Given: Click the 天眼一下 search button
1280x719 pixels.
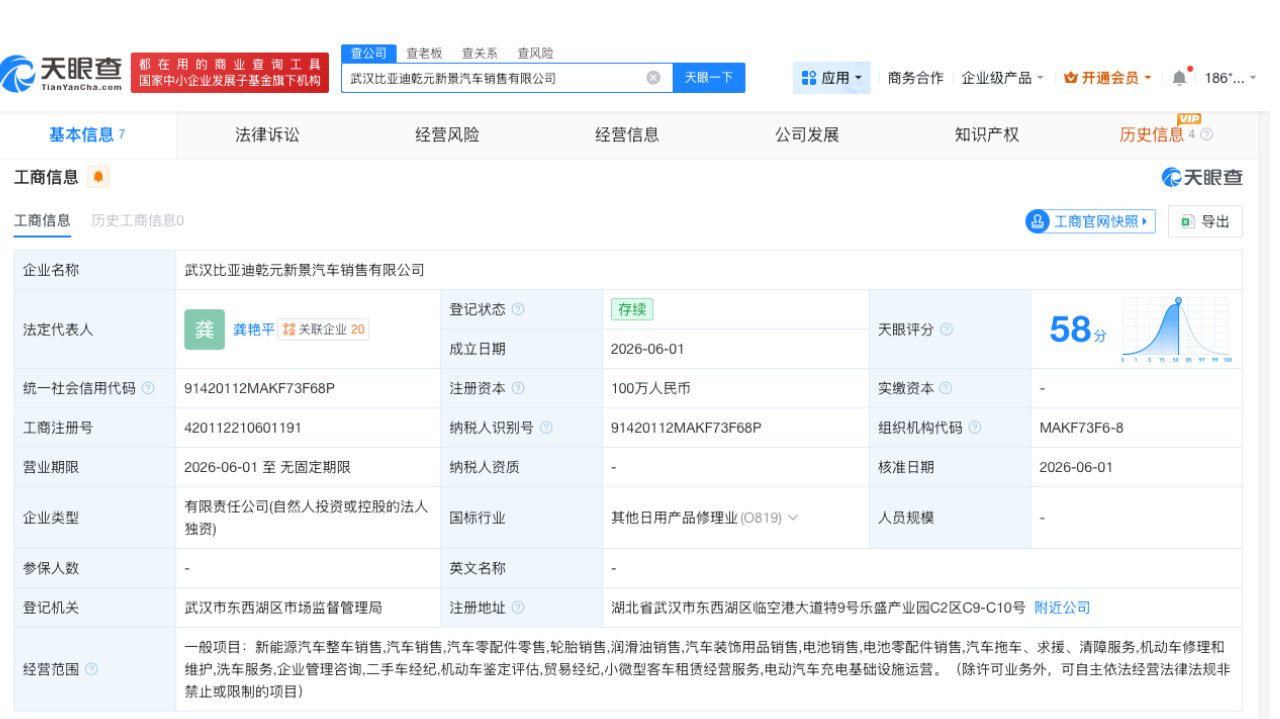Looking at the screenshot, I should click(709, 77).
